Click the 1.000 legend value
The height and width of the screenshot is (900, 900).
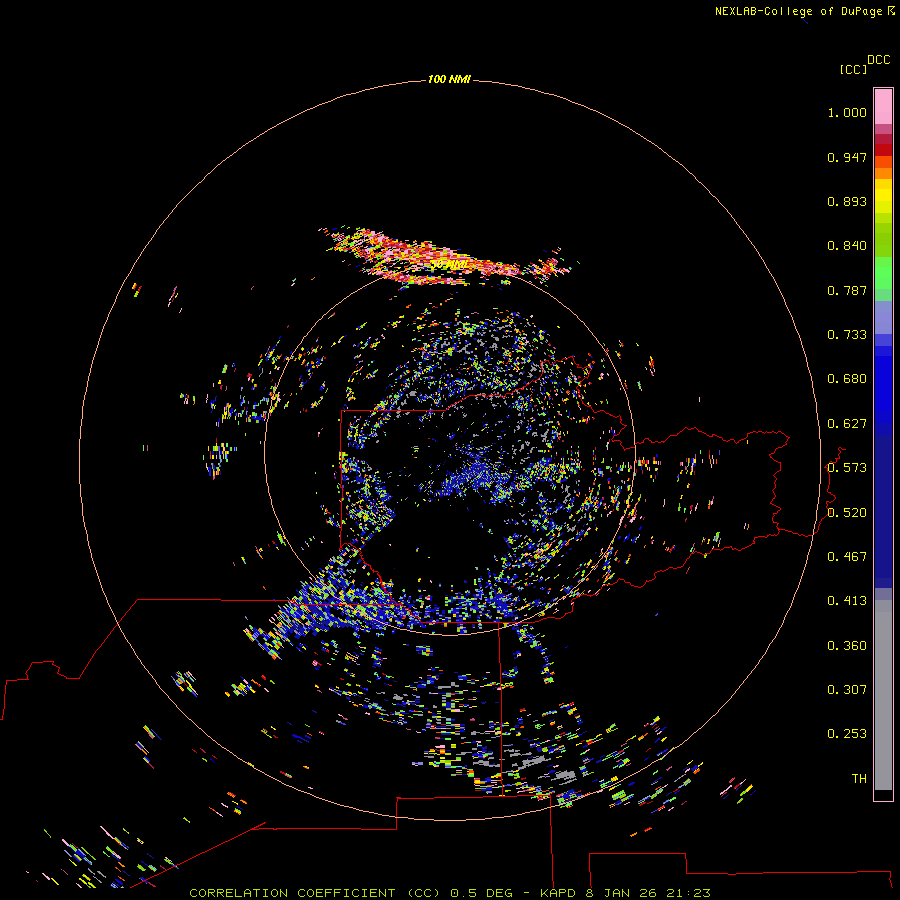[847, 113]
